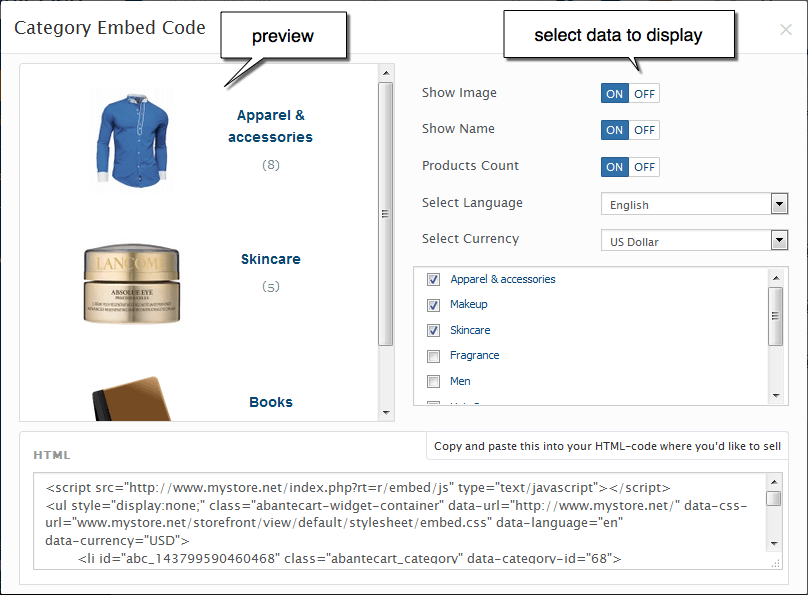The width and height of the screenshot is (808, 595).
Task: Click the HTML code box scroll down arrow
Action: point(773,543)
